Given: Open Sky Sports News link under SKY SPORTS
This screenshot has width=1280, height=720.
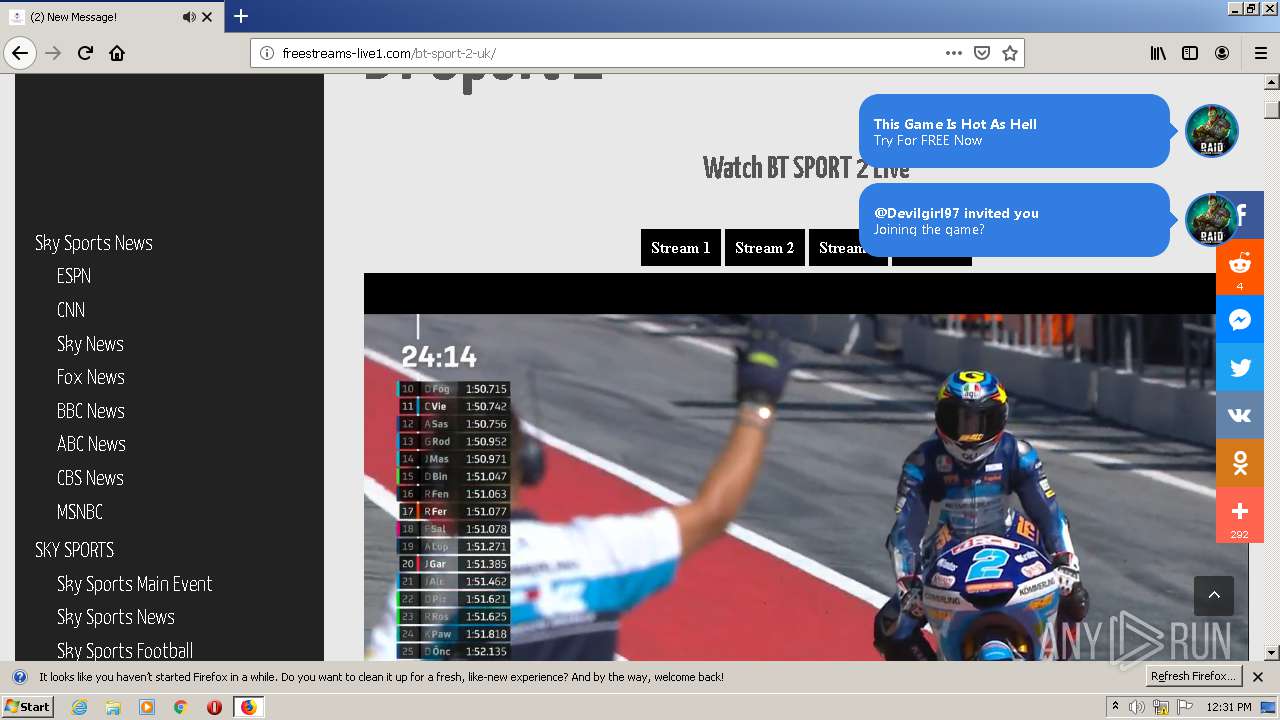Looking at the screenshot, I should 116,617.
